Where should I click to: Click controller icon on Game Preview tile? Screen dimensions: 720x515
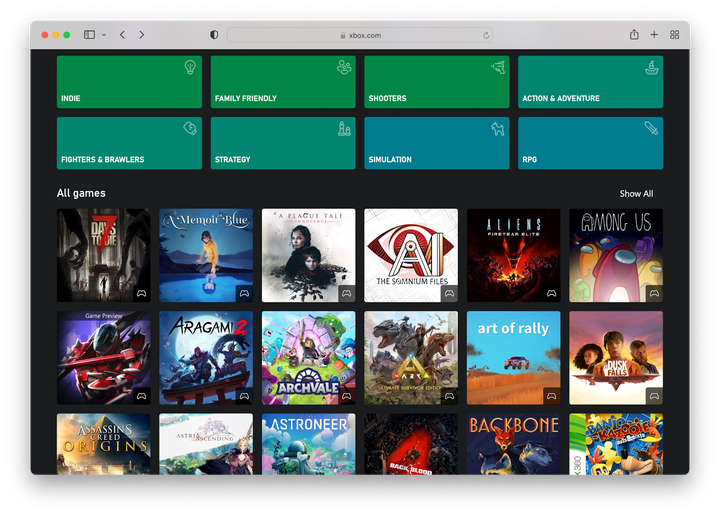141,396
